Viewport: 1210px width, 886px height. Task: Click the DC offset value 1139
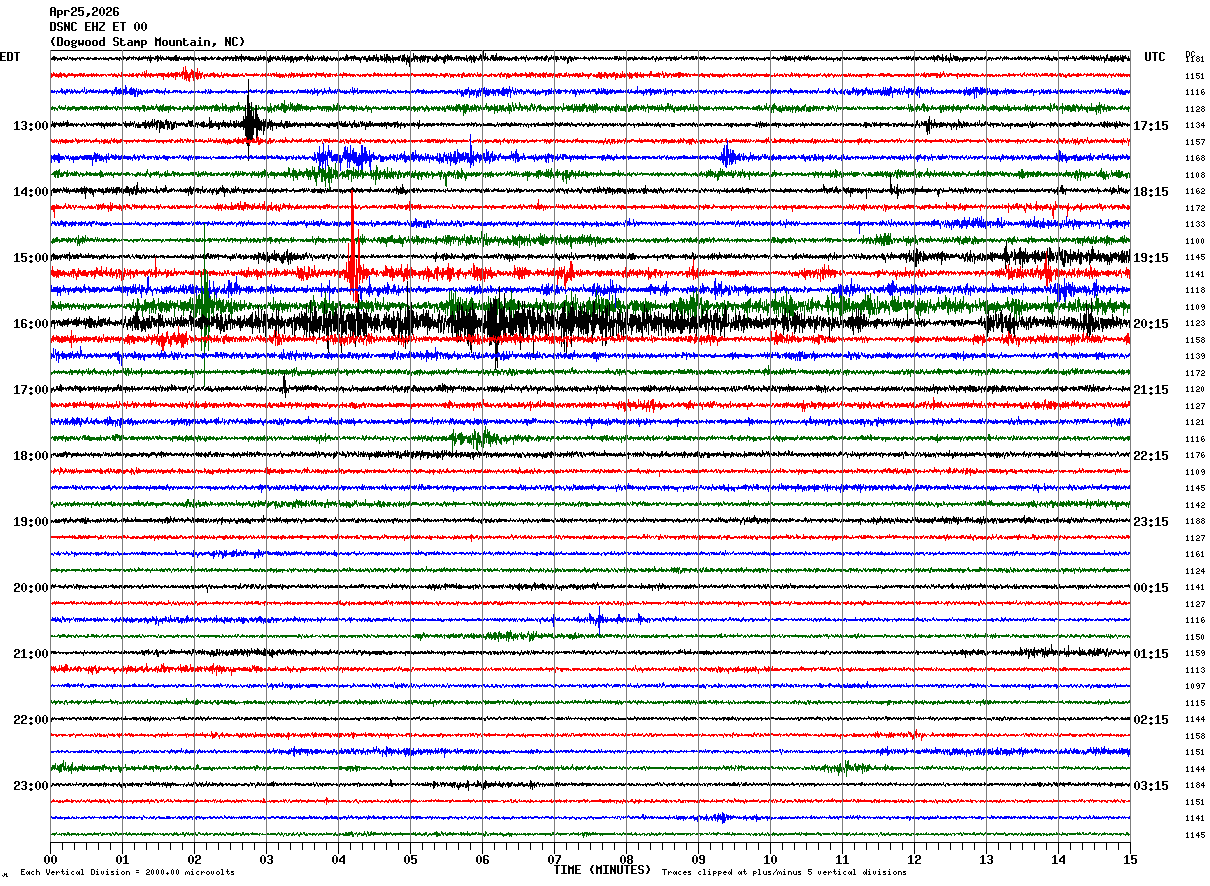[x=1194, y=357]
